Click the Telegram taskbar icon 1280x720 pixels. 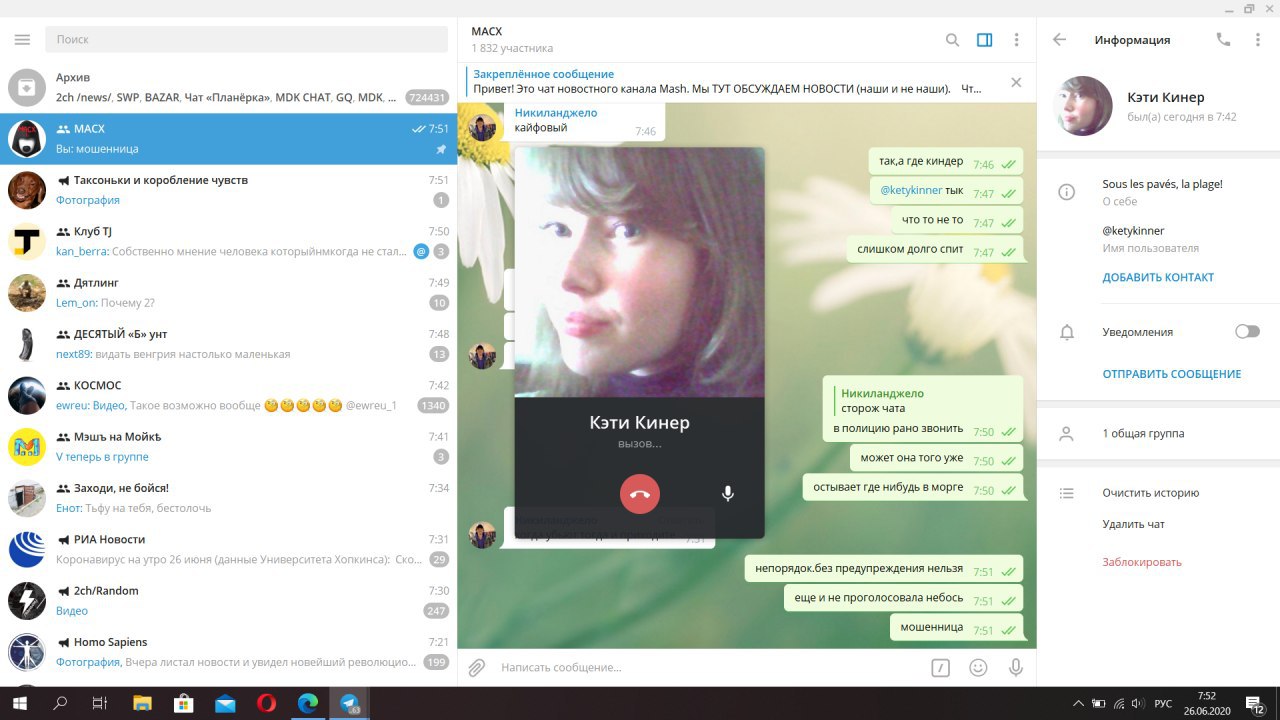click(350, 703)
